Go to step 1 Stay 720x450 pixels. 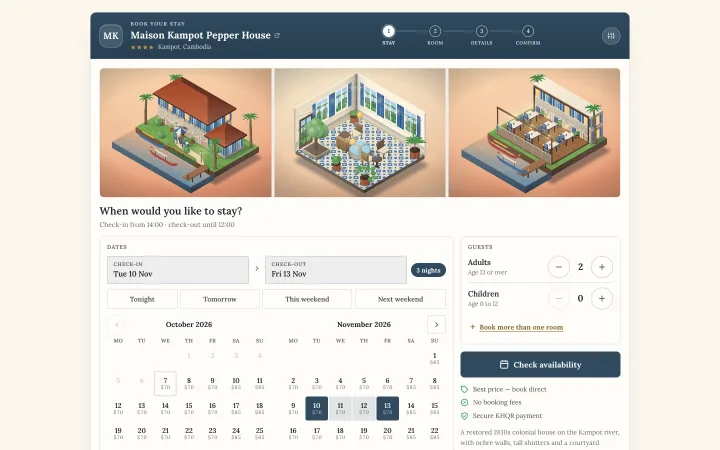coord(388,35)
